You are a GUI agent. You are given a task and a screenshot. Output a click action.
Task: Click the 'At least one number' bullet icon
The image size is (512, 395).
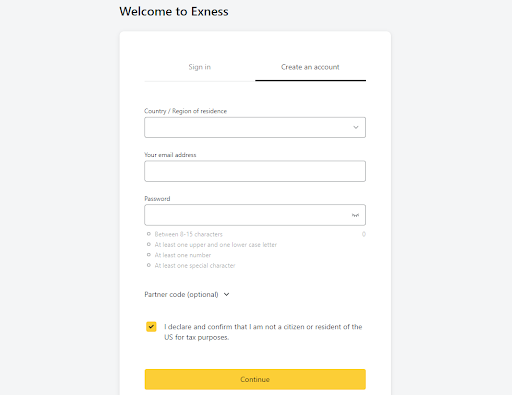coord(149,255)
